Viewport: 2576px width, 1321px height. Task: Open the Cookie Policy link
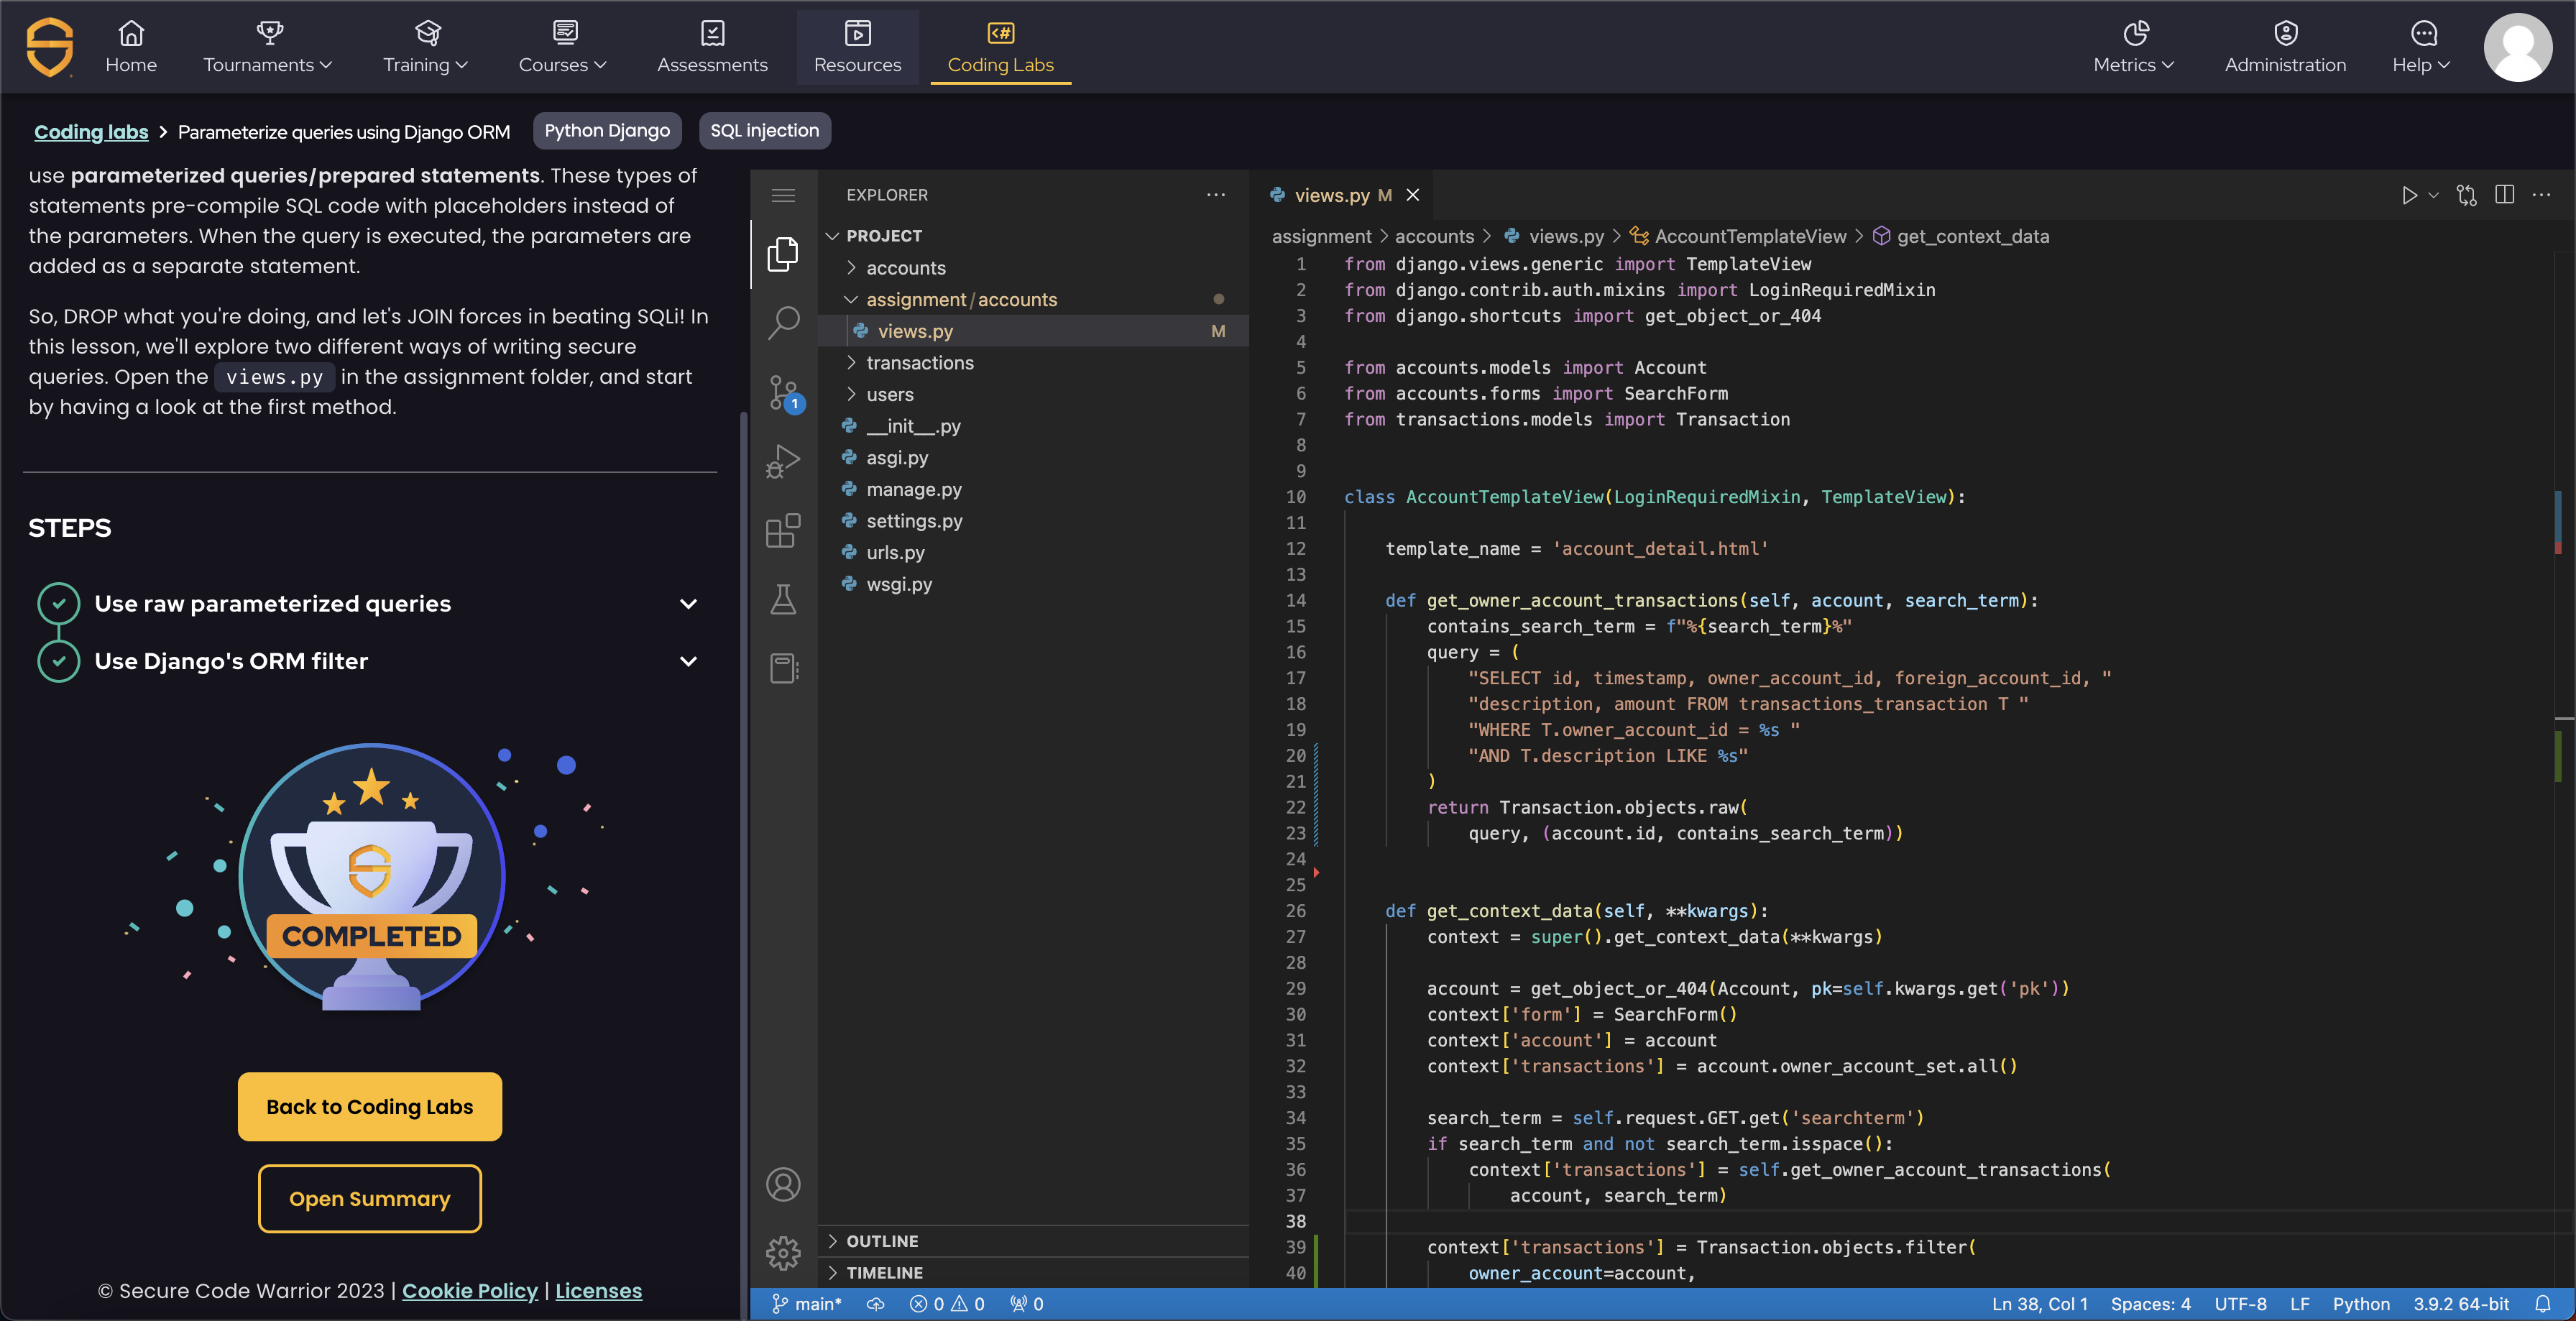pyautogui.click(x=469, y=1291)
